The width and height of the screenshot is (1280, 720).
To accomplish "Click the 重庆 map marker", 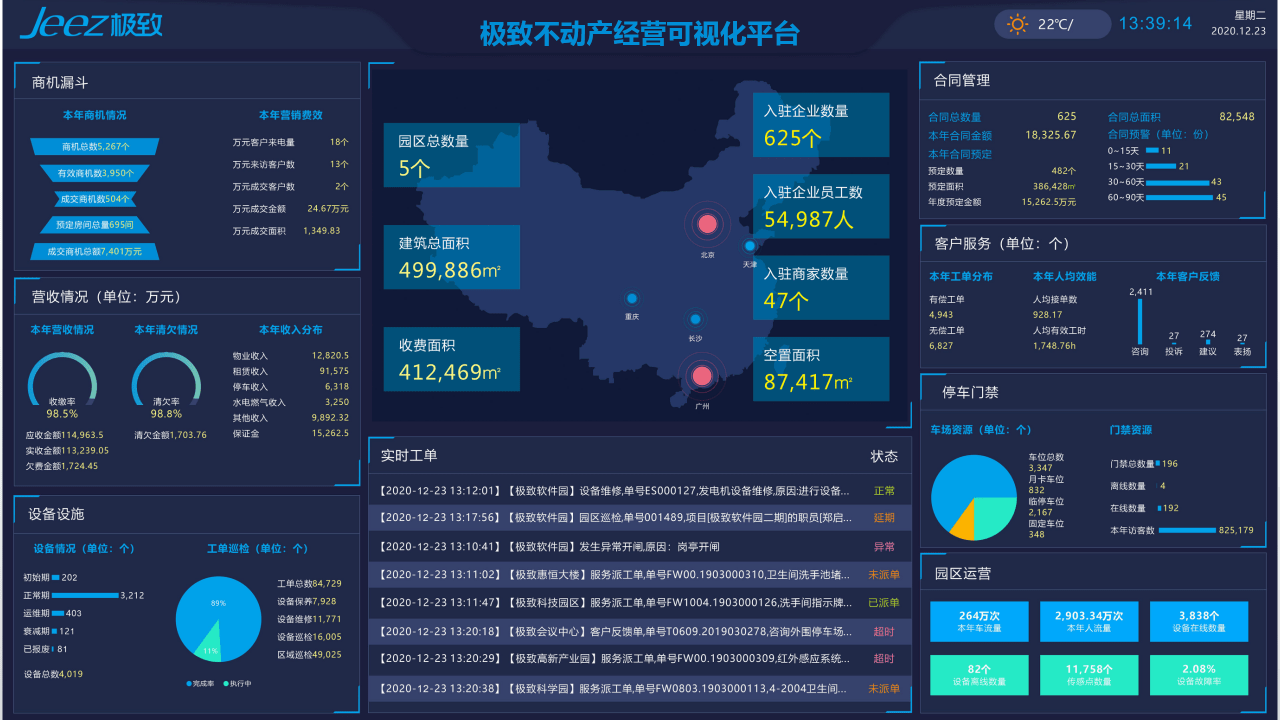I will 631,297.
